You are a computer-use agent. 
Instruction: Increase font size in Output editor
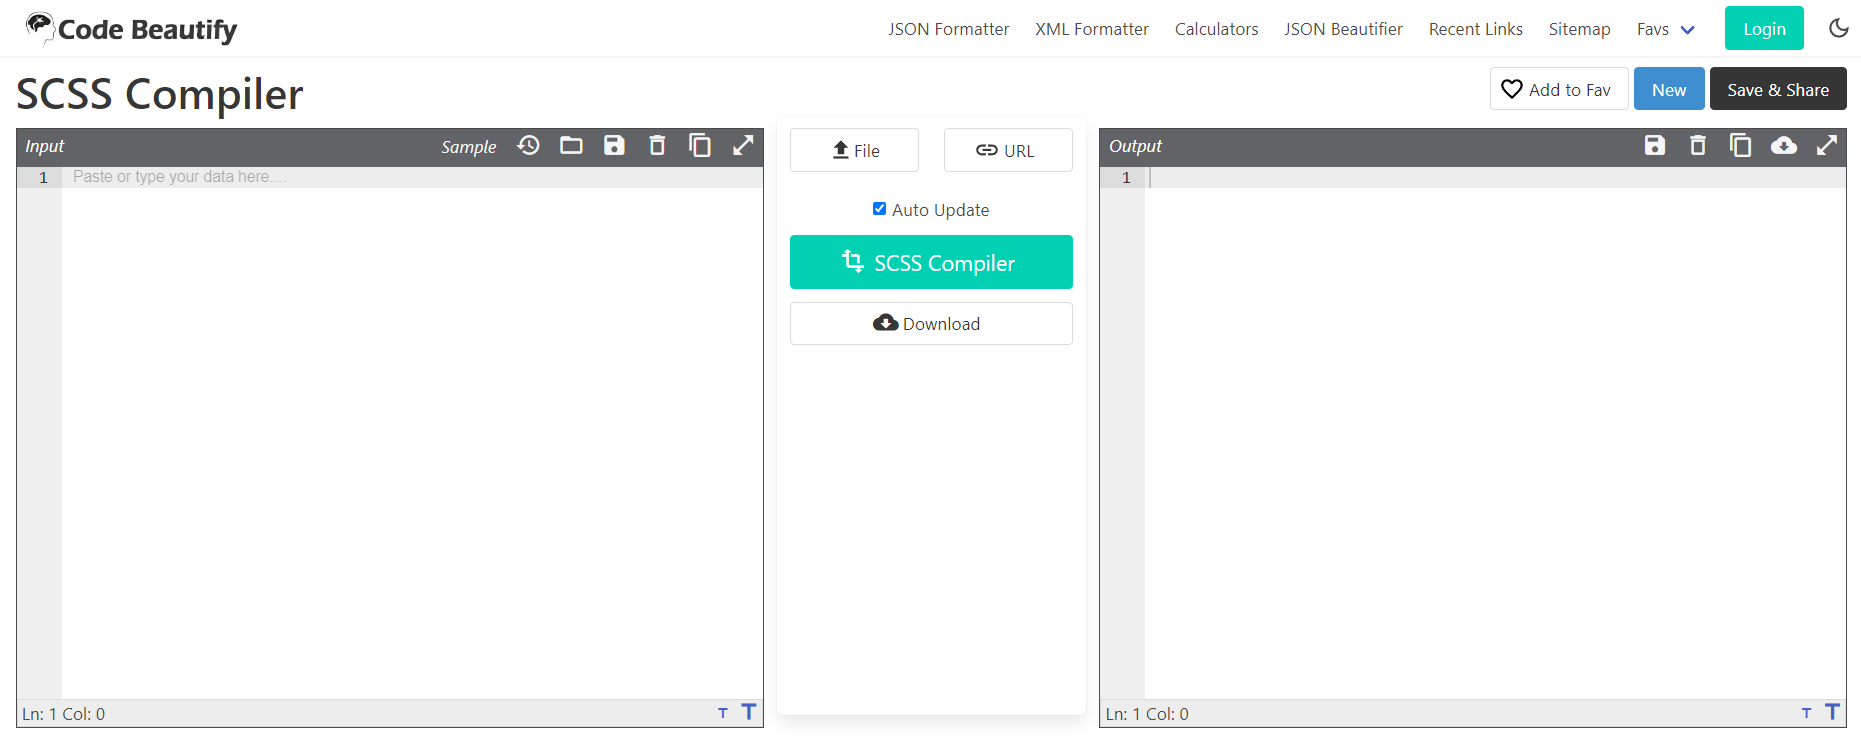pos(1832,712)
